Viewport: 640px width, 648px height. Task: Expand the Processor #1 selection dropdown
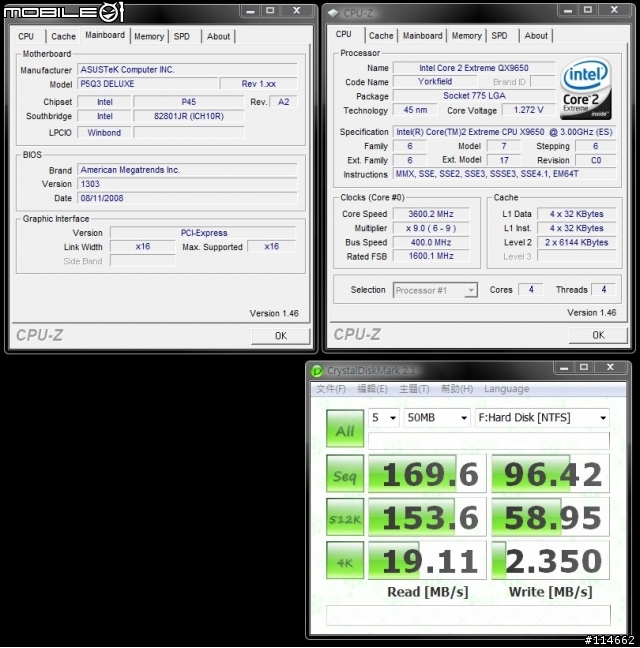point(435,290)
